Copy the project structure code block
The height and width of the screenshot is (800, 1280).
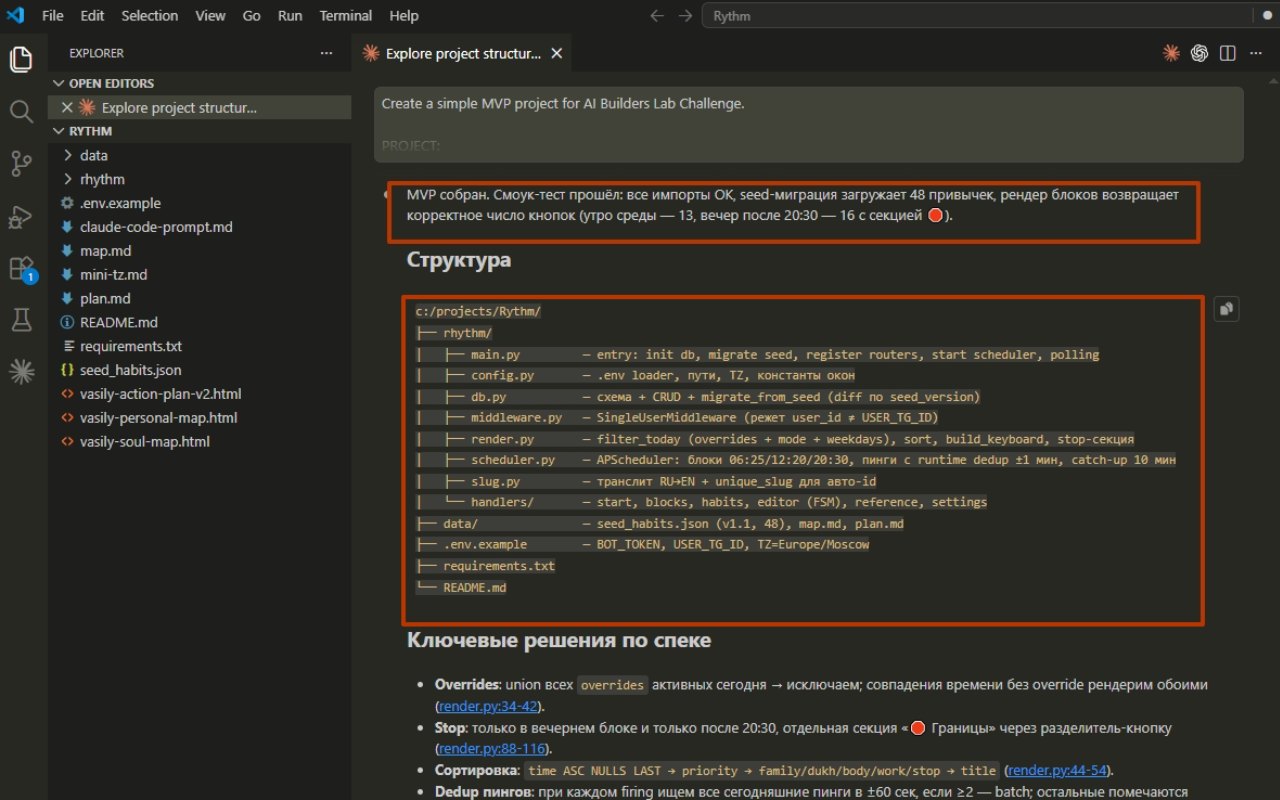pyautogui.click(x=1227, y=309)
